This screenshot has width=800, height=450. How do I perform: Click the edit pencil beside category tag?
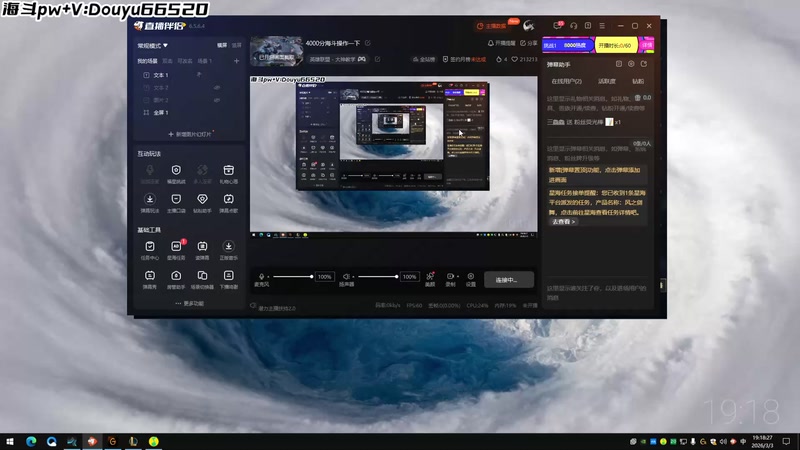(378, 59)
